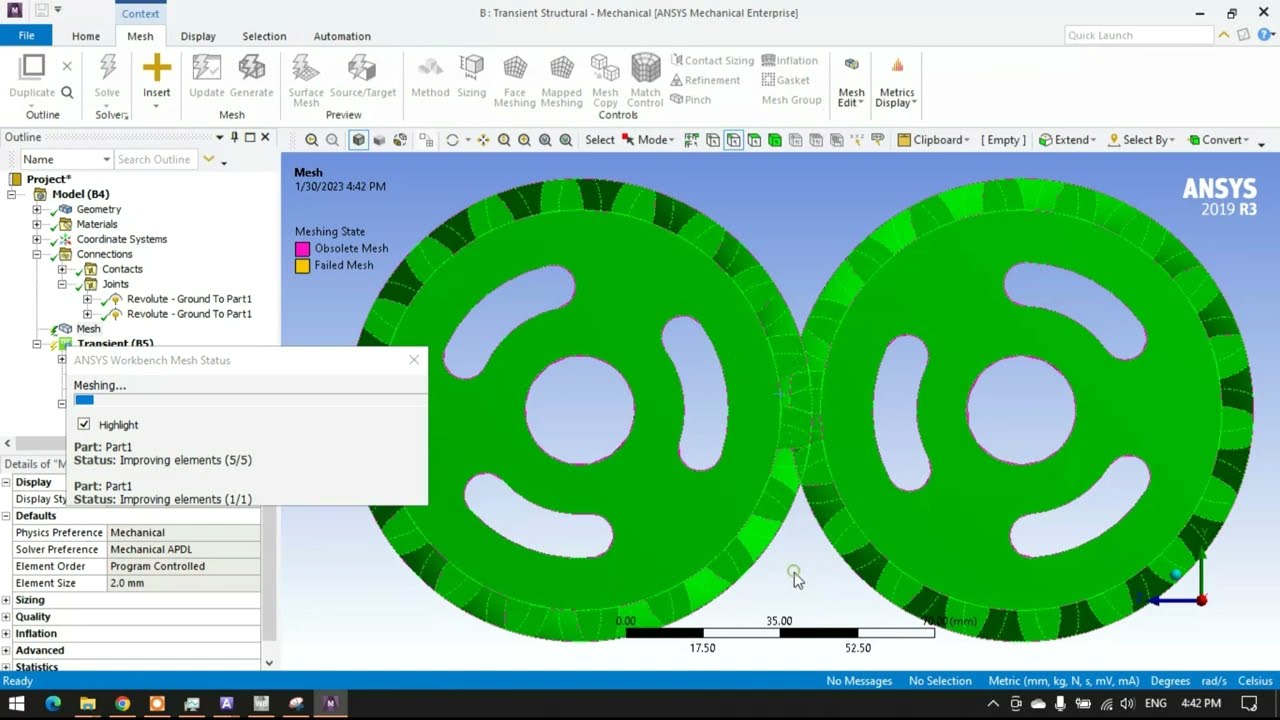1280x720 pixels.
Task: Expand the Sizing details section
Action: coord(6,600)
